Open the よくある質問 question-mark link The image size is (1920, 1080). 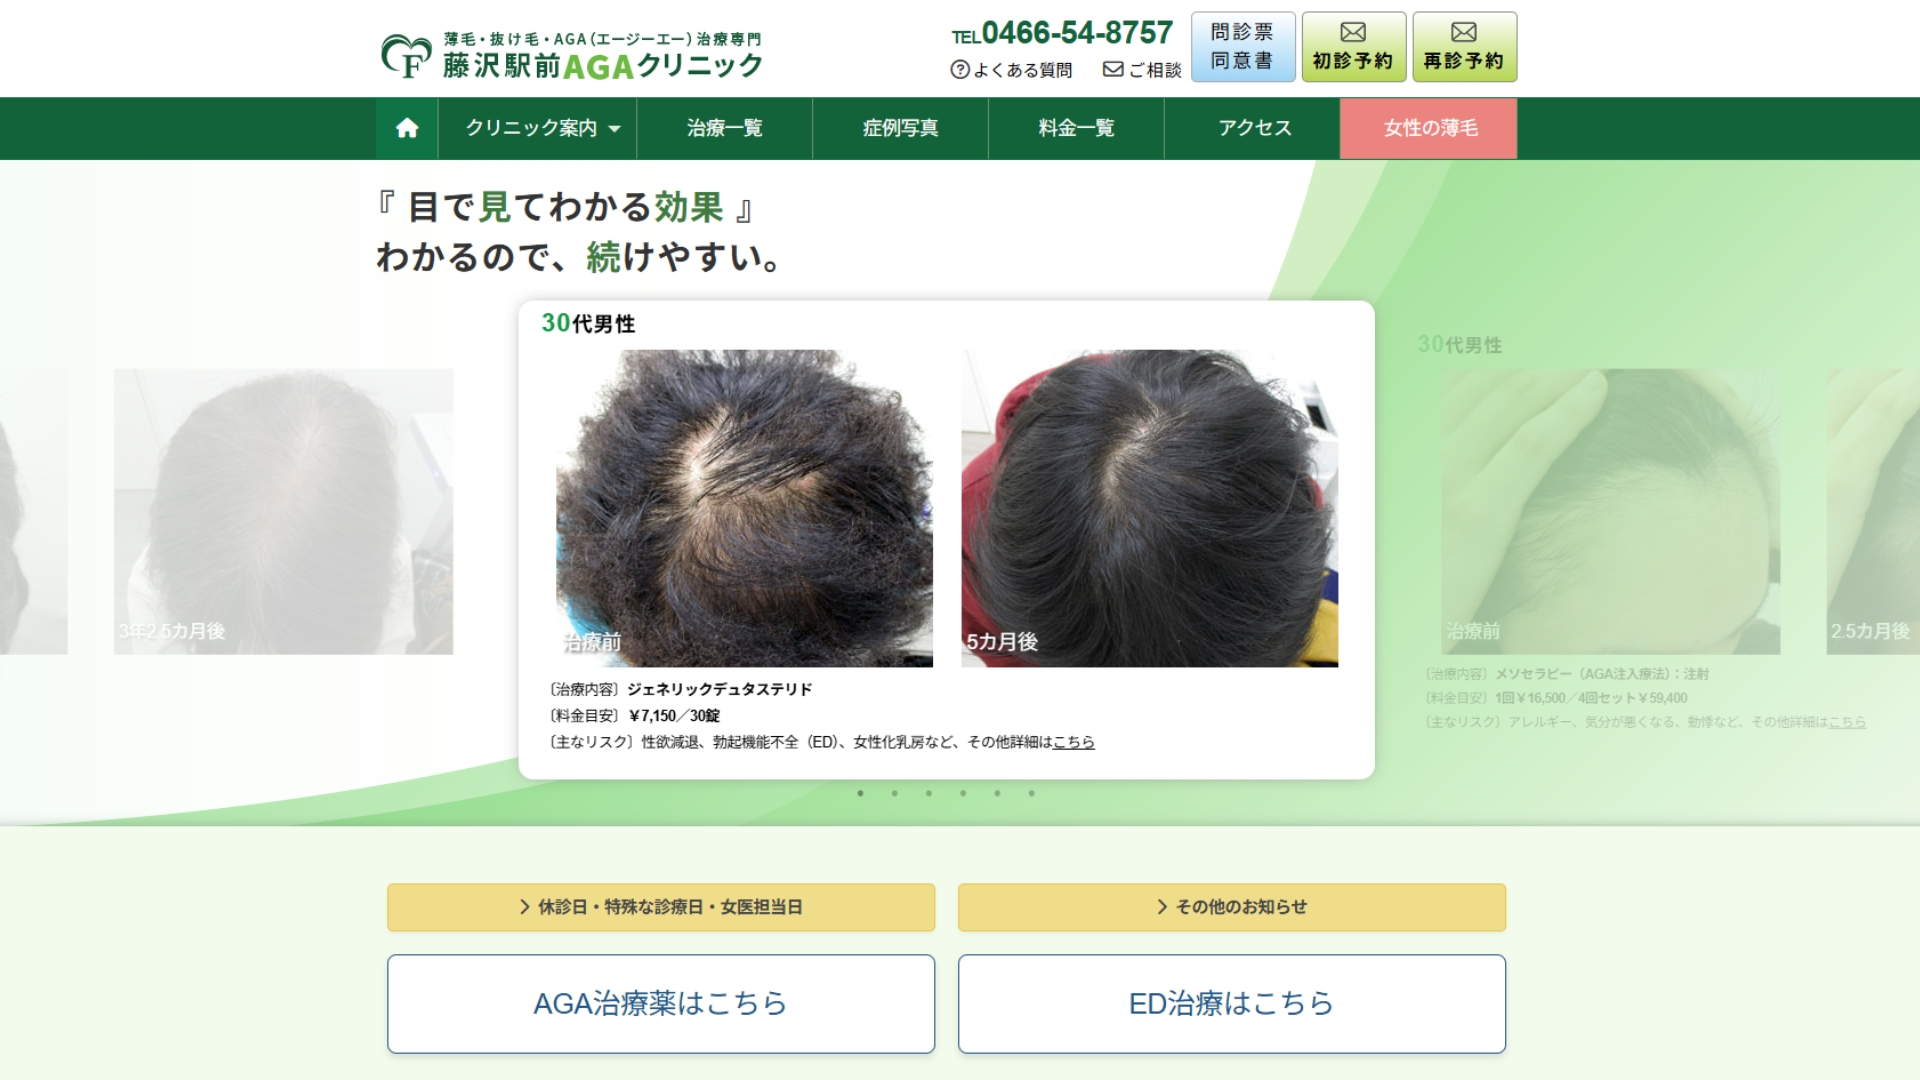pos(1011,70)
